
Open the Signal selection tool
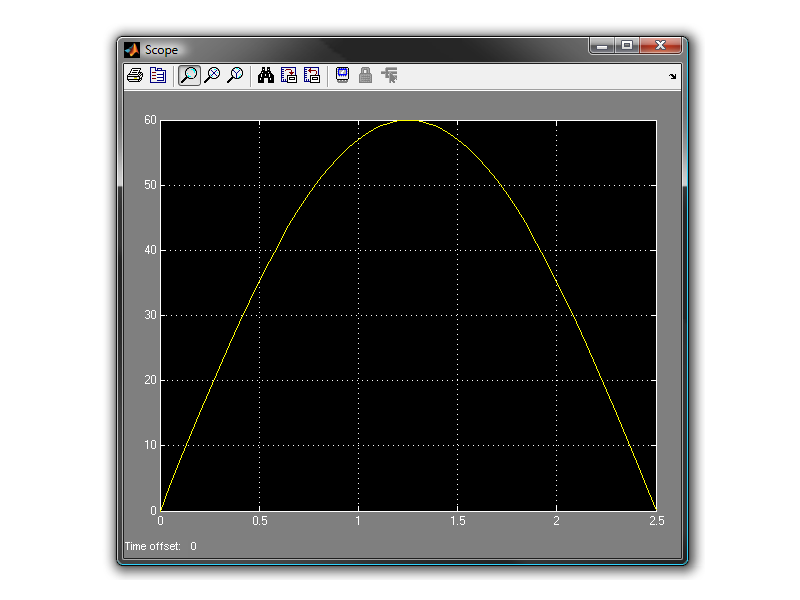[390, 76]
